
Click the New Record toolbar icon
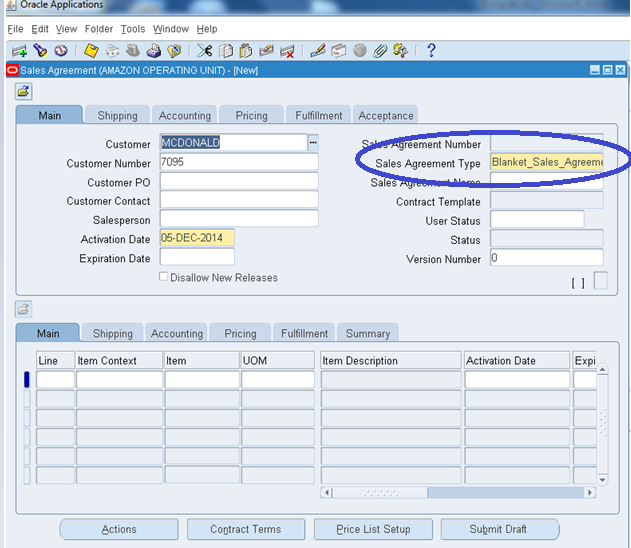[x=19, y=51]
